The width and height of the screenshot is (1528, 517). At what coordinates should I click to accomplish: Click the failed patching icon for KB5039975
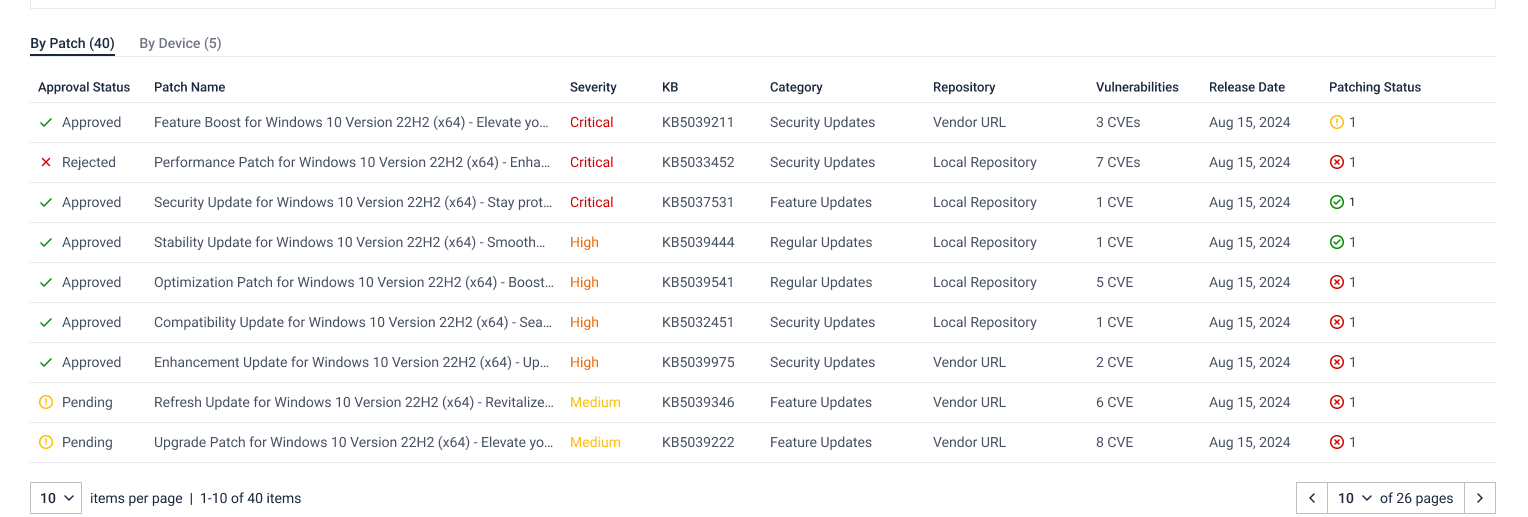click(x=1336, y=362)
